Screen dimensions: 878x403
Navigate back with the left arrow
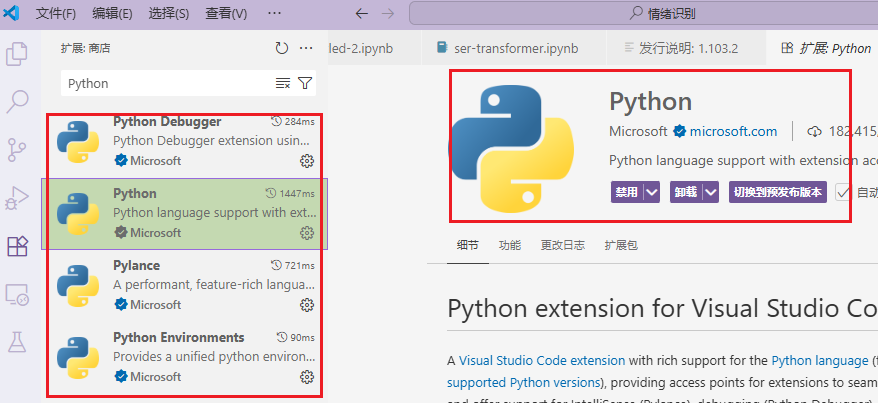[x=362, y=13]
